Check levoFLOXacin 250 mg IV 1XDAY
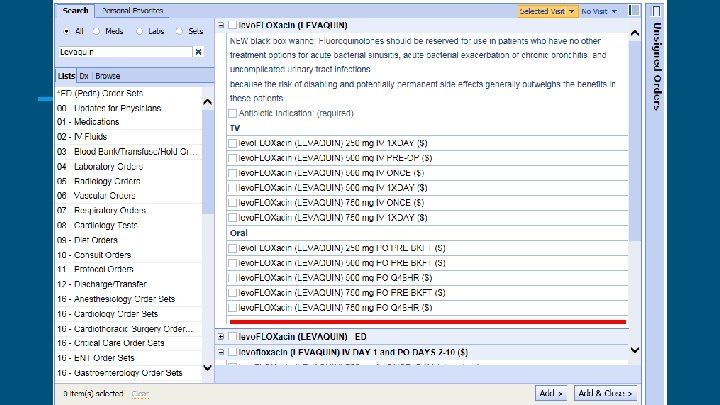The image size is (720, 405). (x=233, y=143)
